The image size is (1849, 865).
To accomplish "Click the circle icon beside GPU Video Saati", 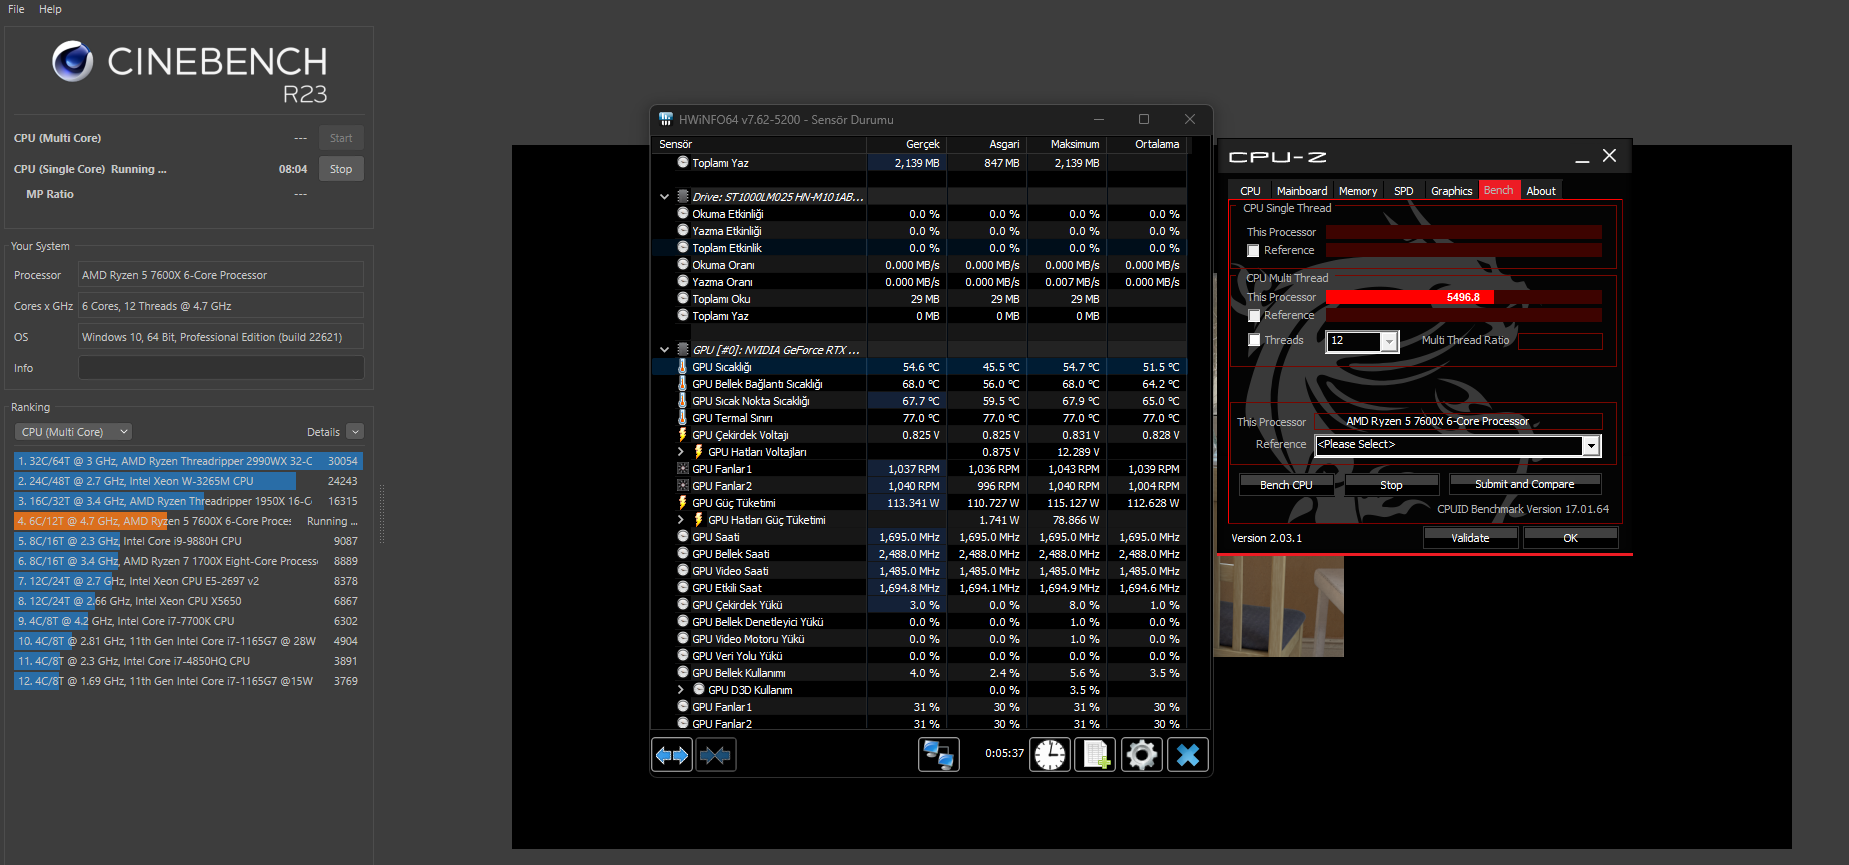I will click(x=683, y=571).
